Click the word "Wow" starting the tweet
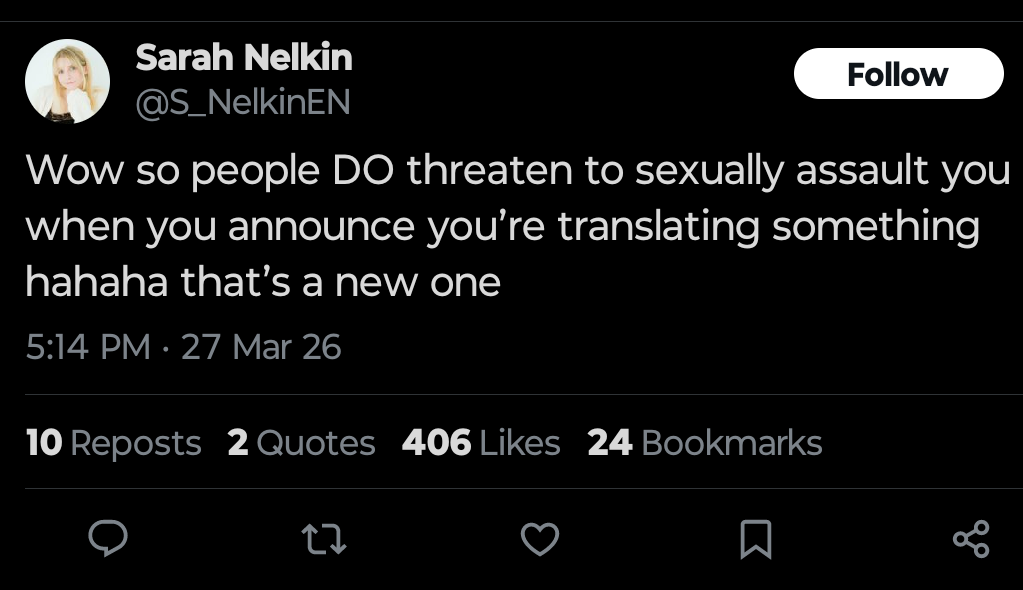The height and width of the screenshot is (590, 1023). 63,172
